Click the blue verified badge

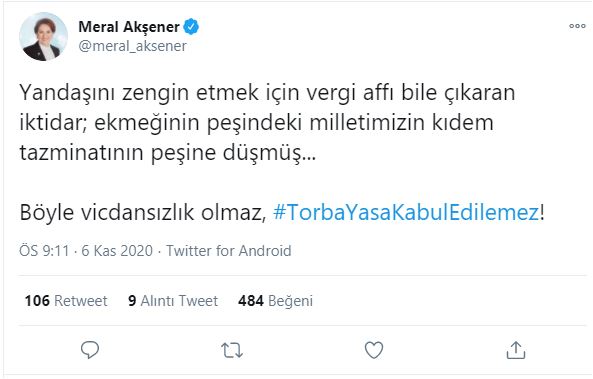point(191,27)
